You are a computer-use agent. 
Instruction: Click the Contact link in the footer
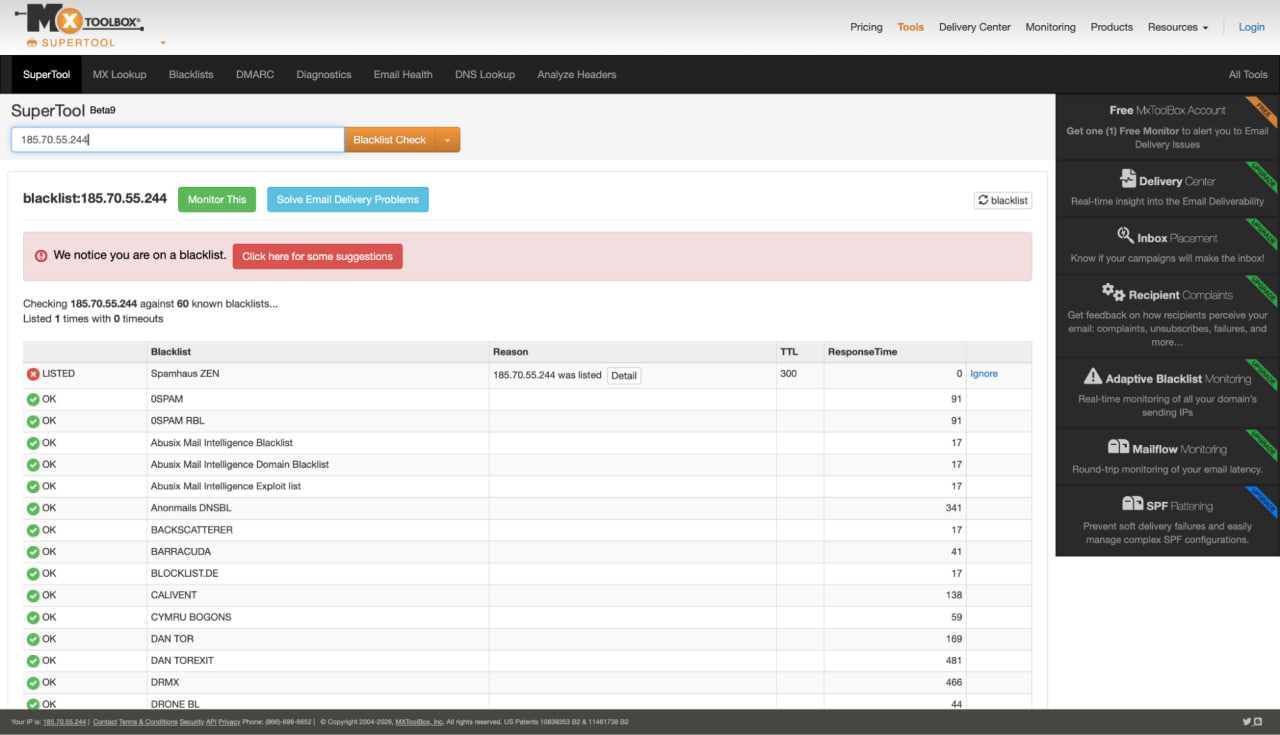[105, 721]
